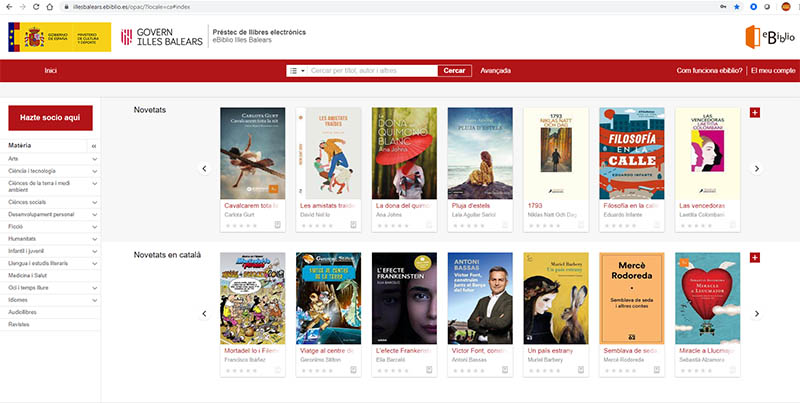The height and width of the screenshot is (403, 800).
Task: Expand the Ciència i tecnologia category
Action: coord(94,171)
